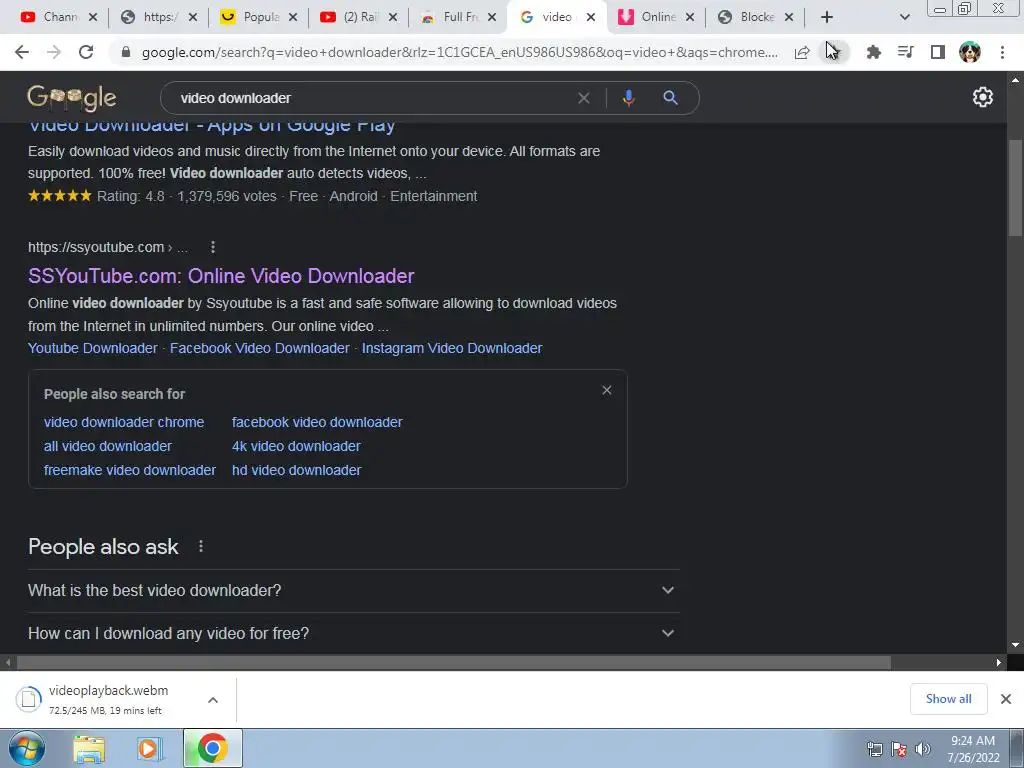Go forward with the browser forward arrow

tap(54, 52)
